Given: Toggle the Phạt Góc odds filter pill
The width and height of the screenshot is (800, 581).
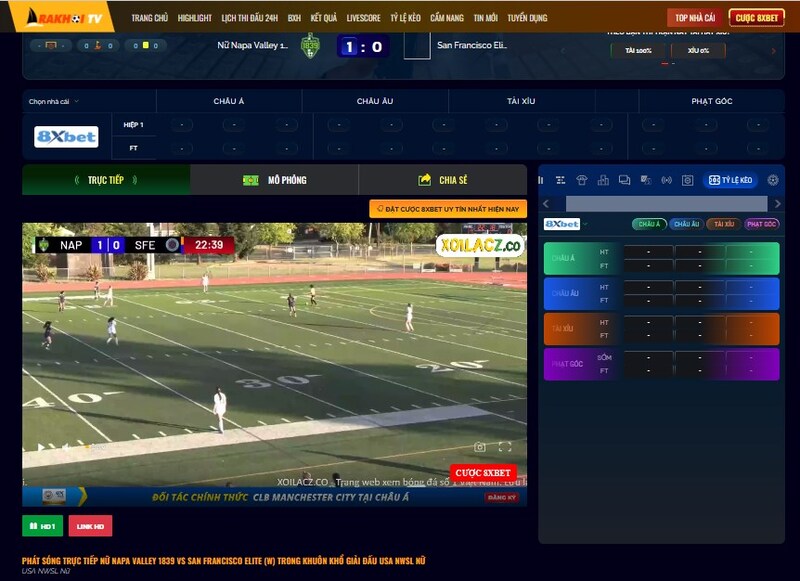Looking at the screenshot, I should coord(761,224).
